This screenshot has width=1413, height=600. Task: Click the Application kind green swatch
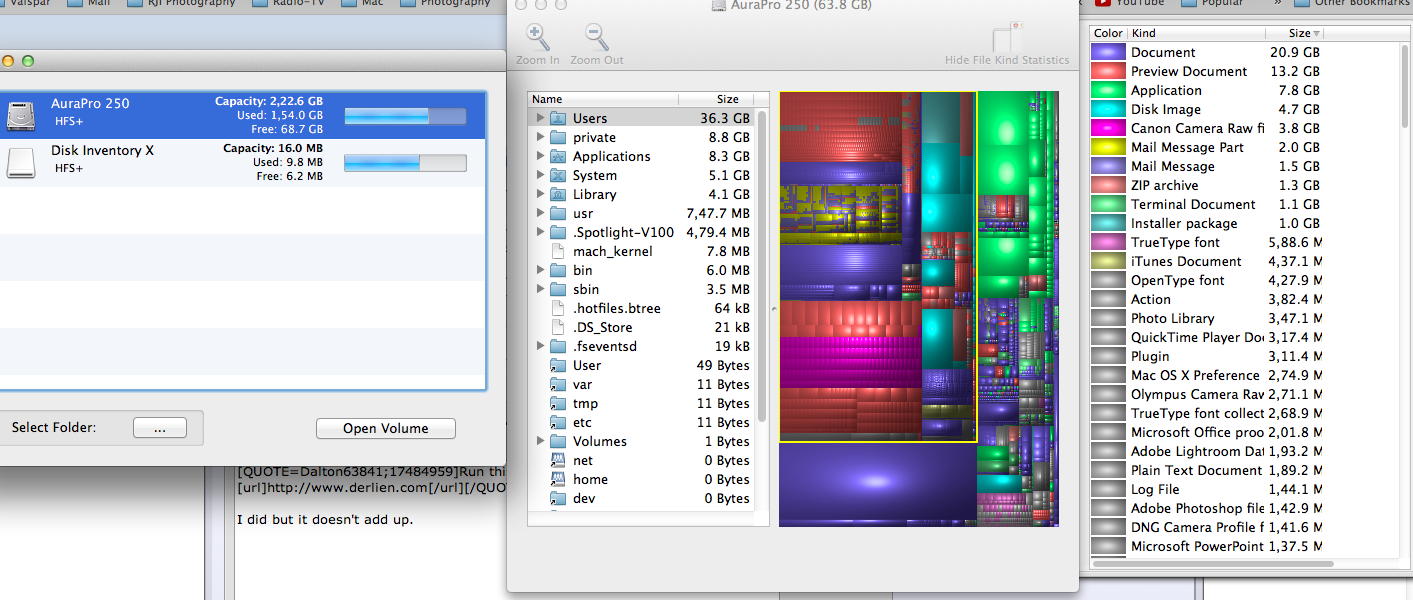point(1108,90)
